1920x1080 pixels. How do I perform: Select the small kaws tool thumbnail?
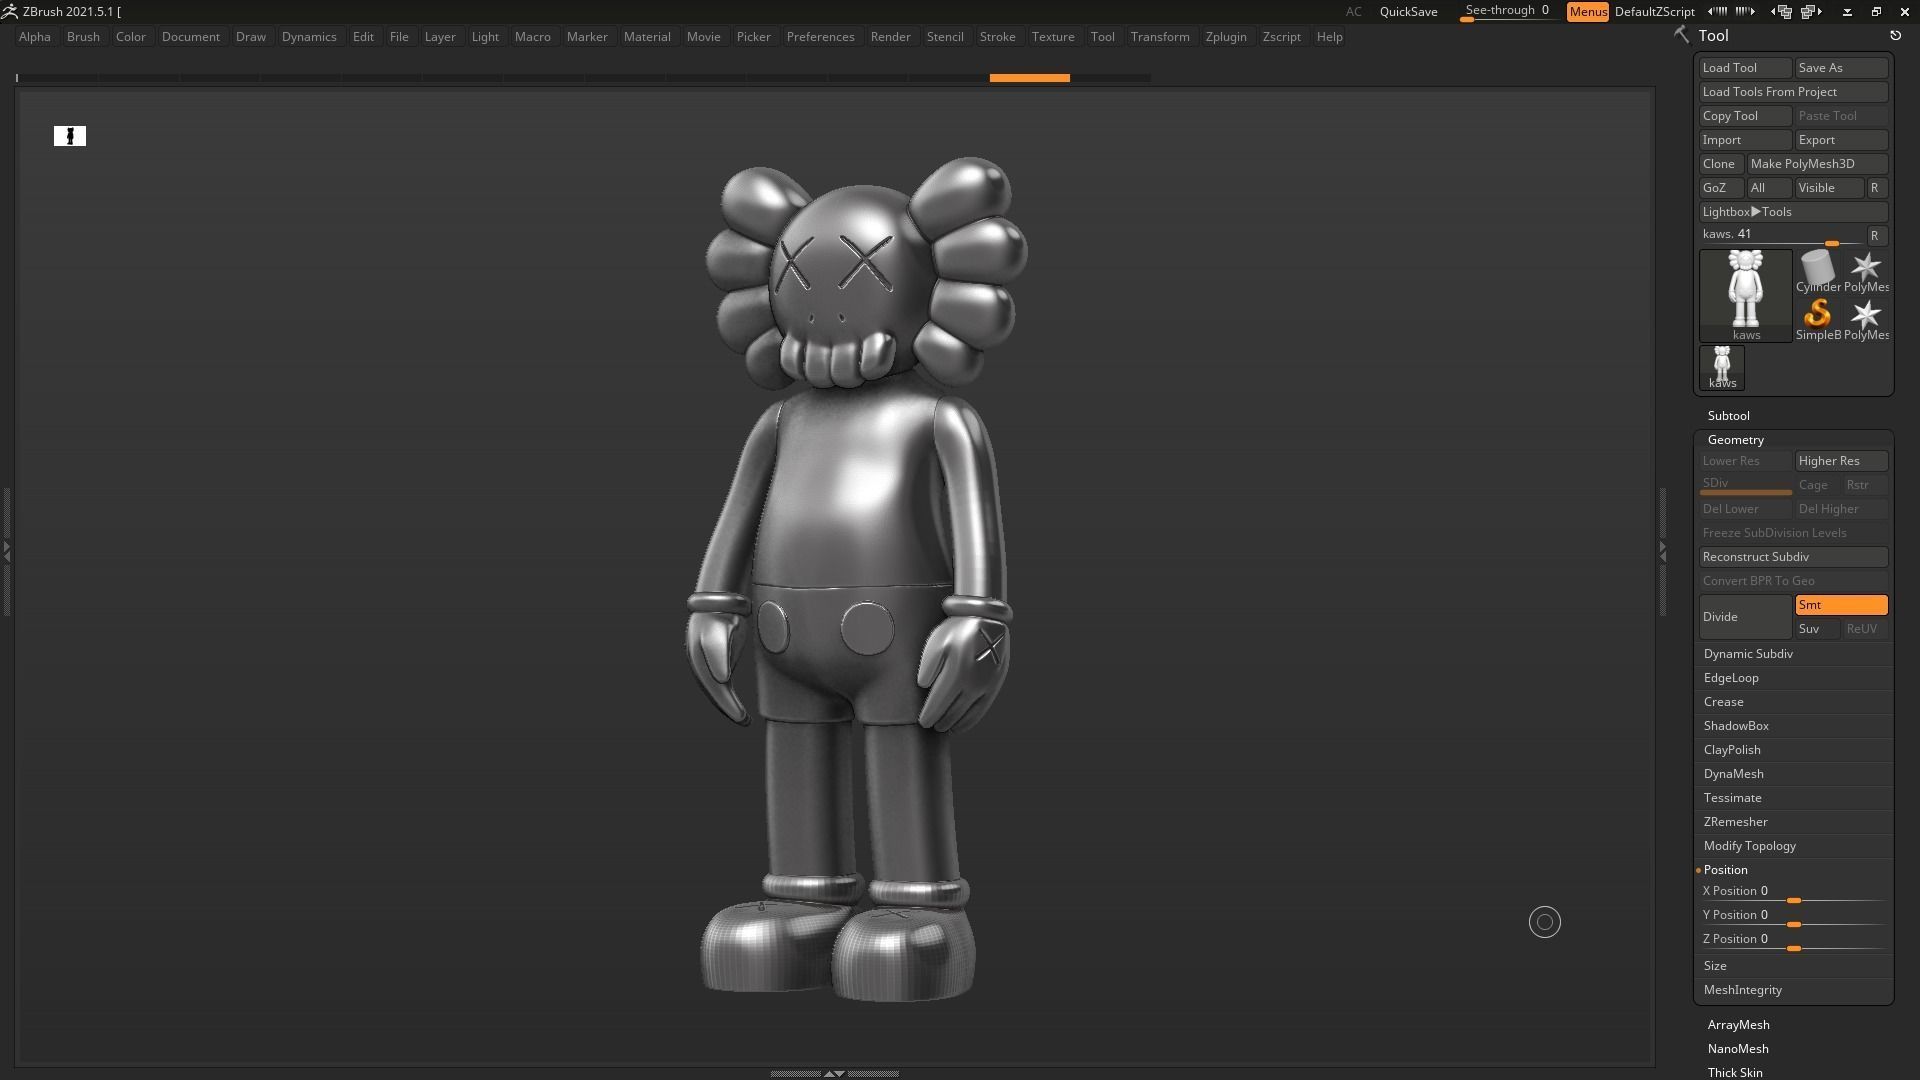pyautogui.click(x=1722, y=367)
